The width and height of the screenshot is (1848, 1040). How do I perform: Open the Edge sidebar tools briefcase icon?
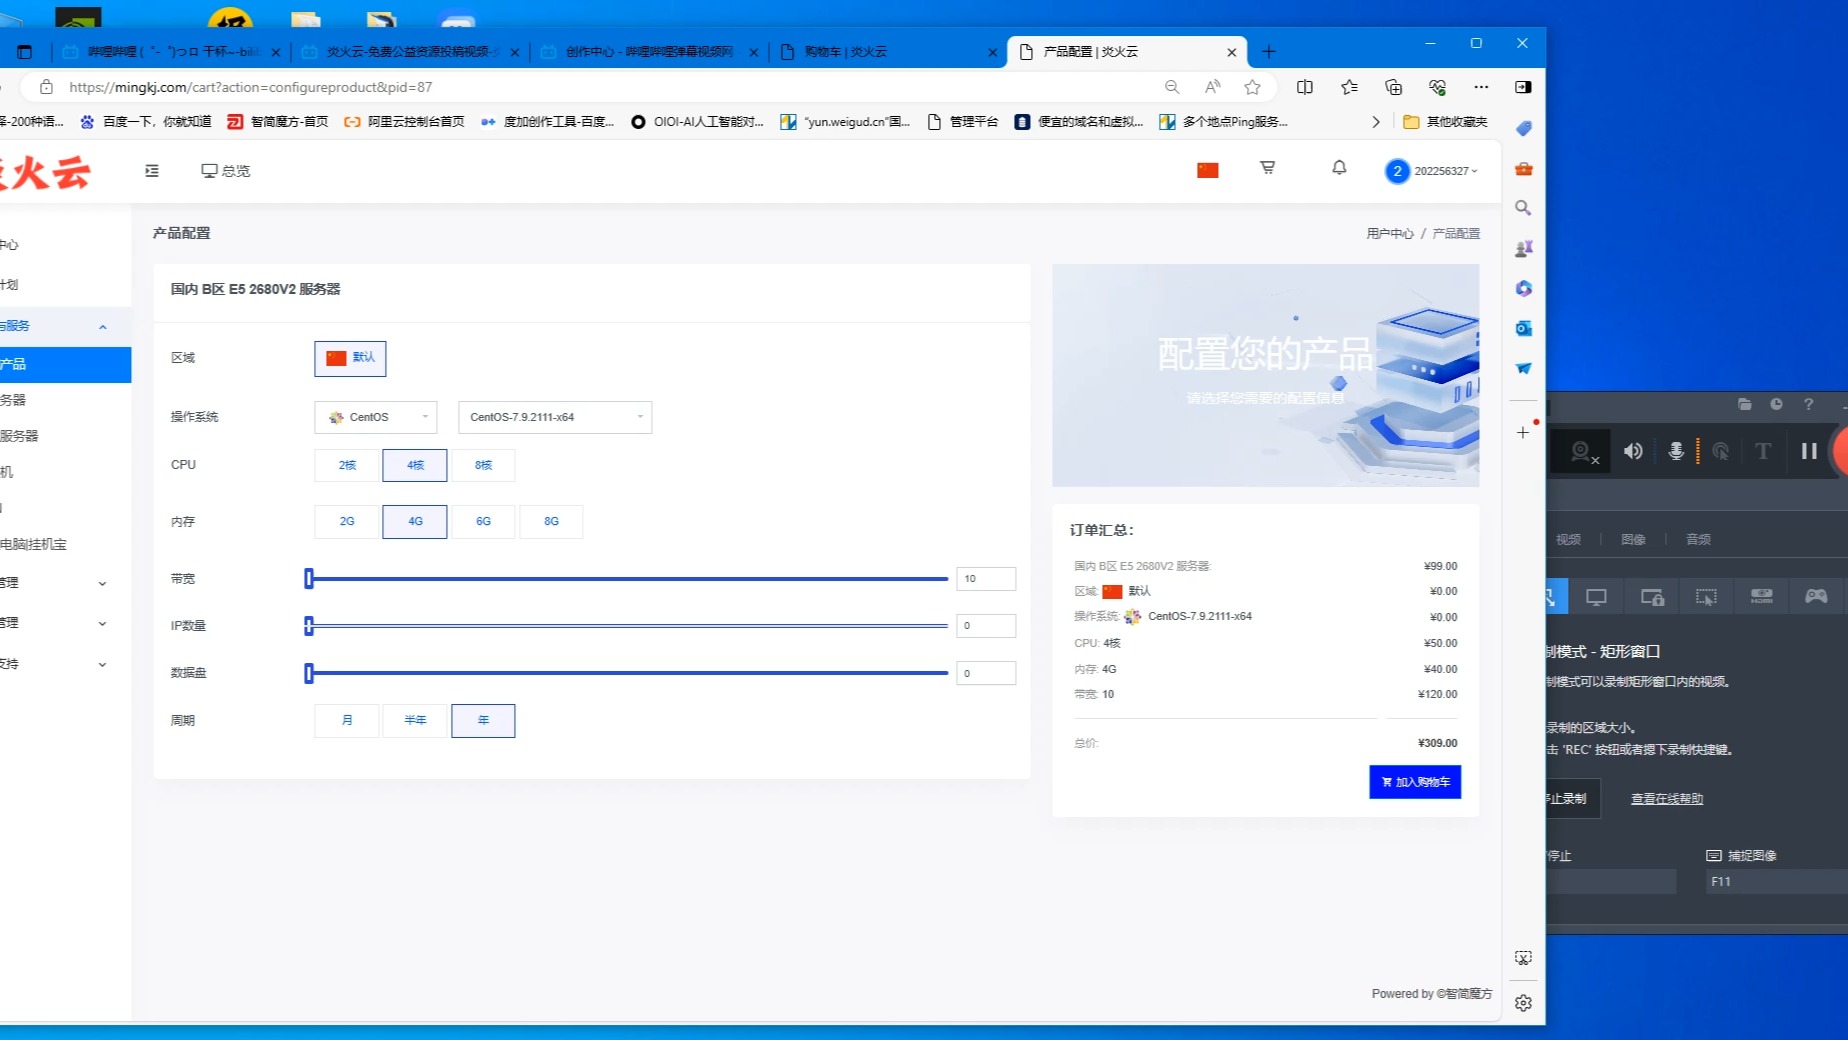click(1523, 168)
